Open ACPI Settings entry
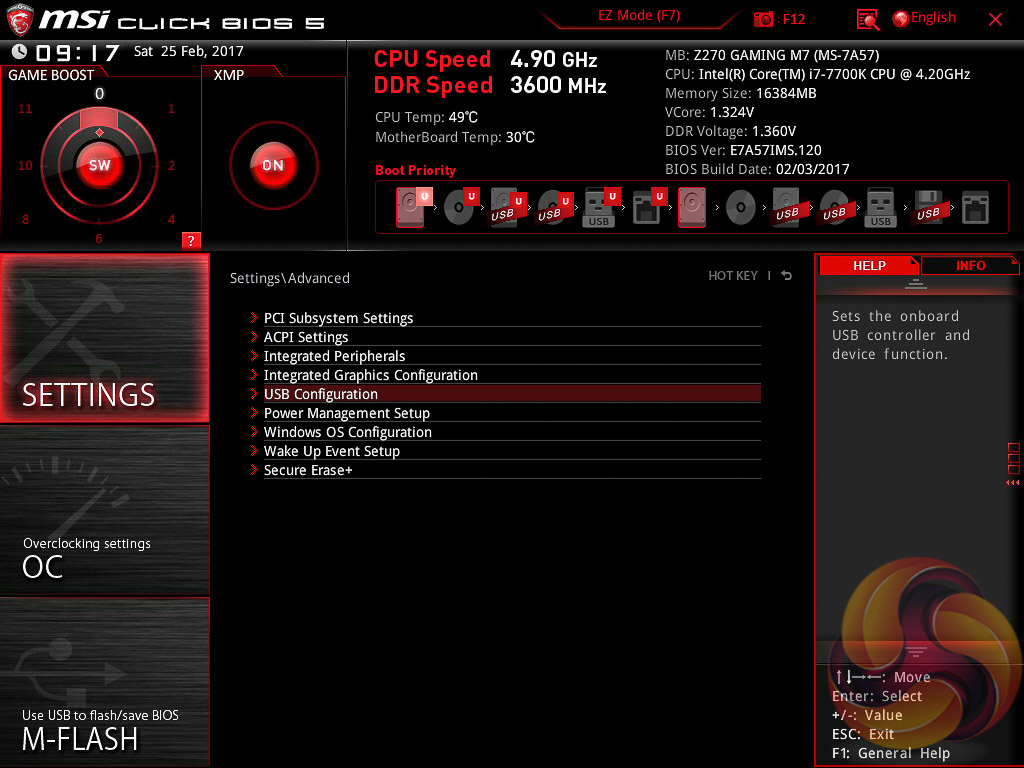 click(512, 337)
